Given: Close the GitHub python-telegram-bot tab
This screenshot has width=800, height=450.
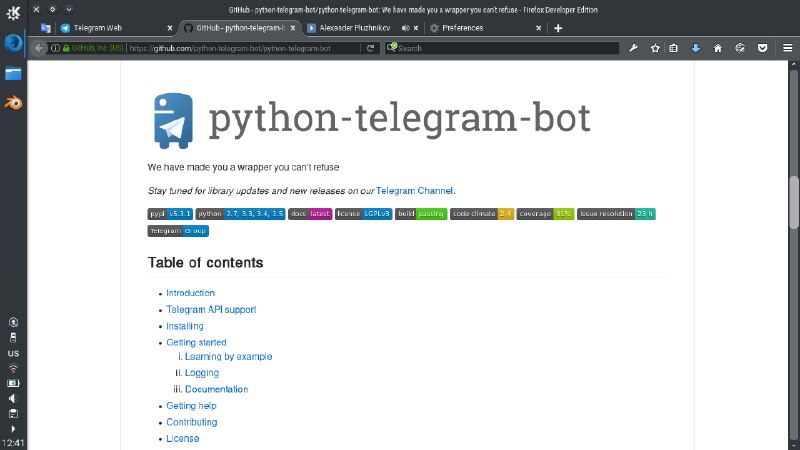Looking at the screenshot, I should click(293, 28).
